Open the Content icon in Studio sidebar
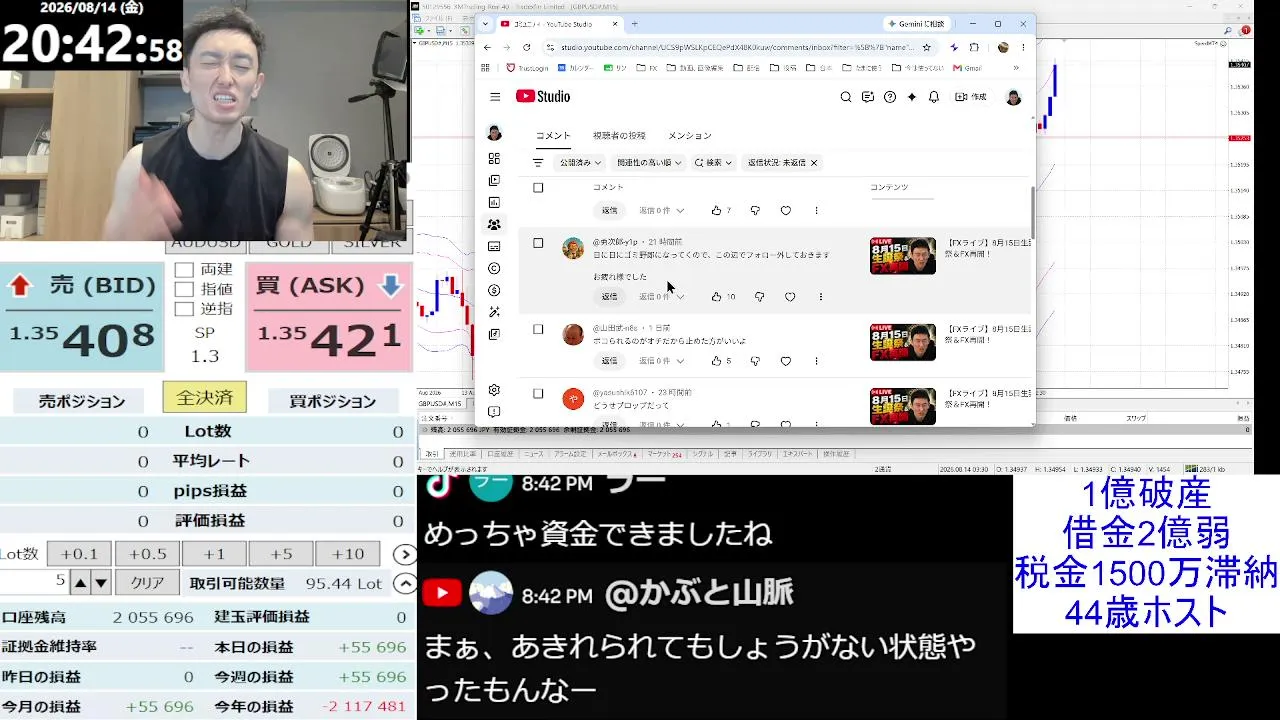The height and width of the screenshot is (720, 1280). [494, 181]
